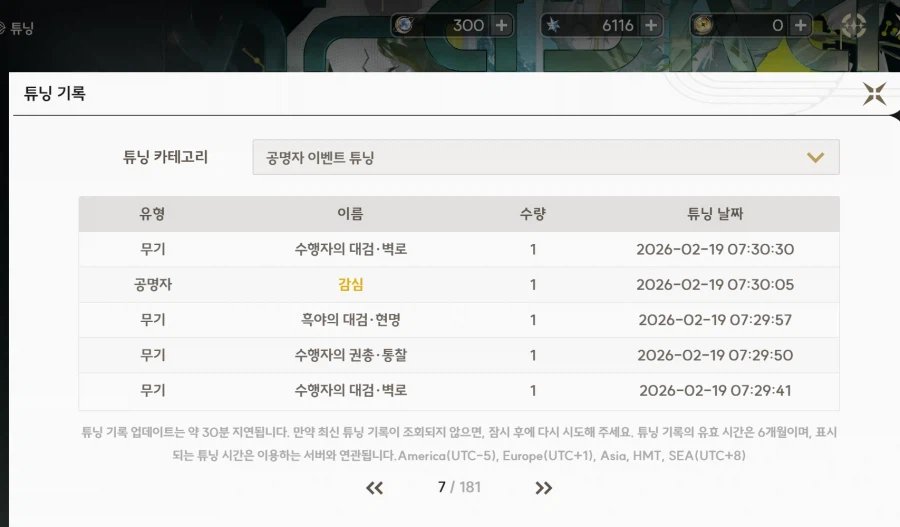This screenshot has width=900, height=527.
Task: Select the 유형 column header
Action: tap(152, 214)
